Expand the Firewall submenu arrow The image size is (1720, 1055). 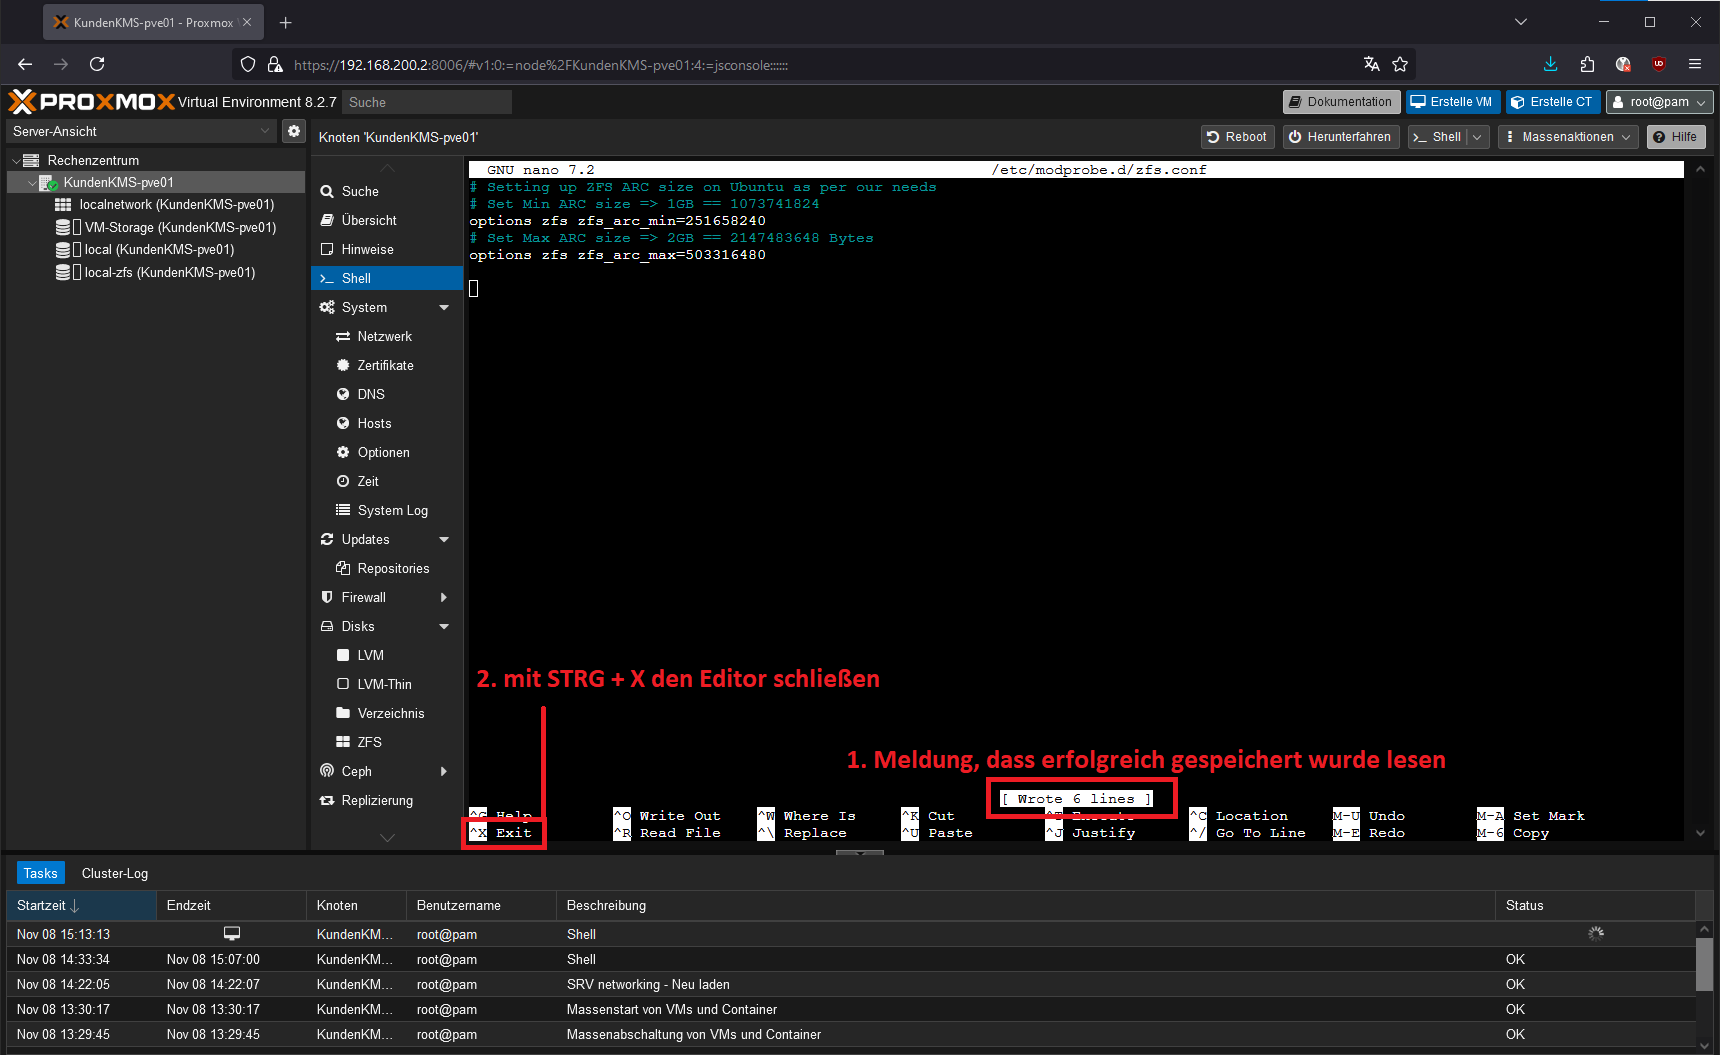coord(444,597)
